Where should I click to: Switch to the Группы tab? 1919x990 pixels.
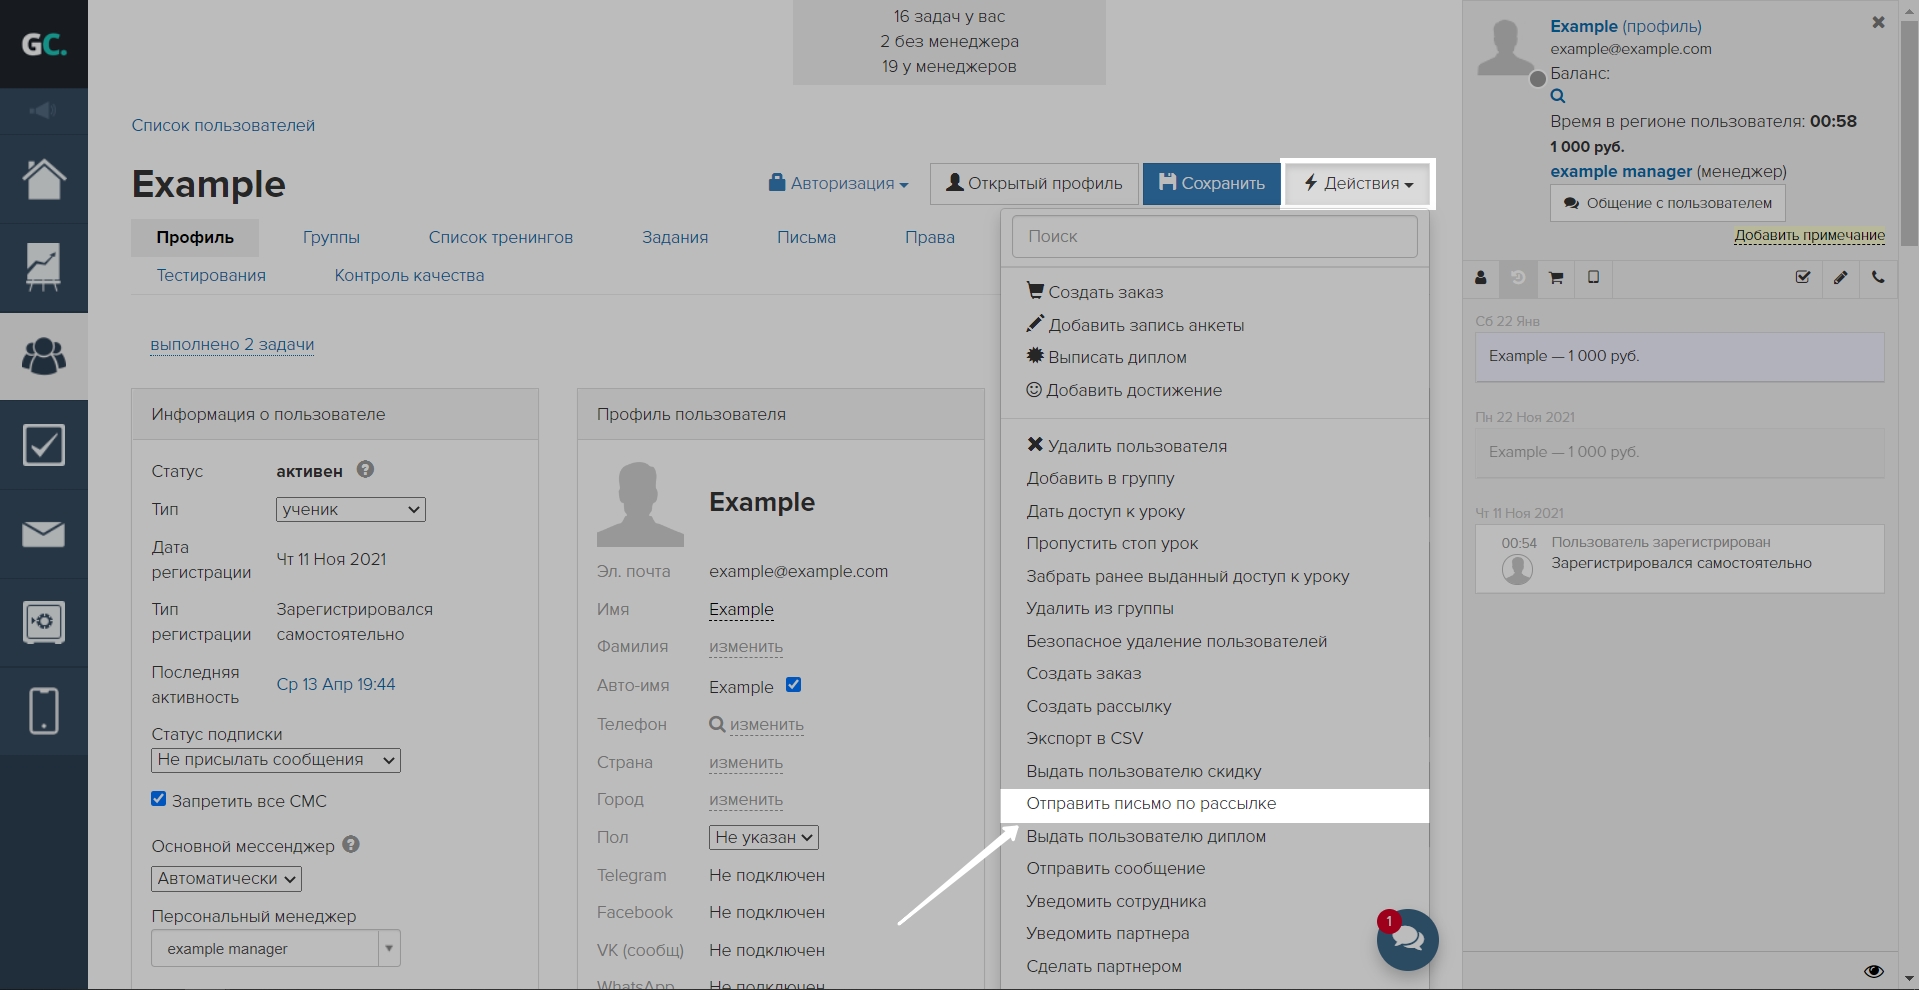pos(331,238)
